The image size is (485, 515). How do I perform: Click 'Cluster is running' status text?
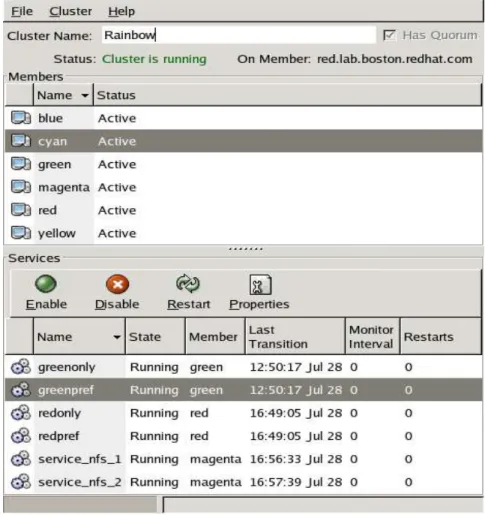coord(154,59)
